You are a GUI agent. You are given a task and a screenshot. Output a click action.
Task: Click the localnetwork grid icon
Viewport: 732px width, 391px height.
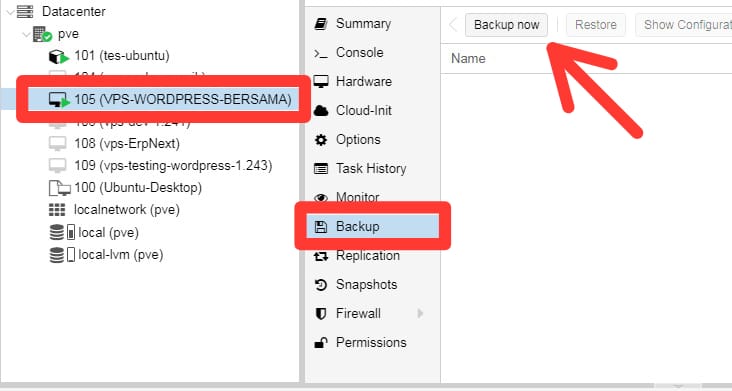57,210
